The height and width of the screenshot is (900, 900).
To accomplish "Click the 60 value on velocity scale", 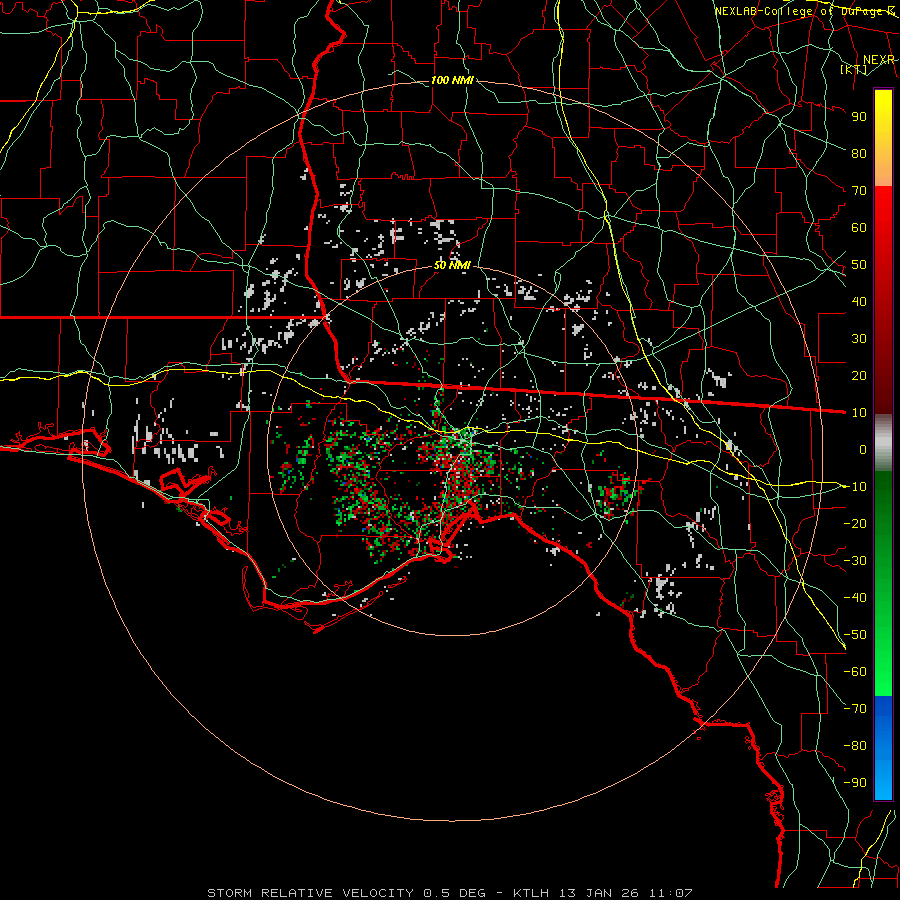I will click(859, 227).
